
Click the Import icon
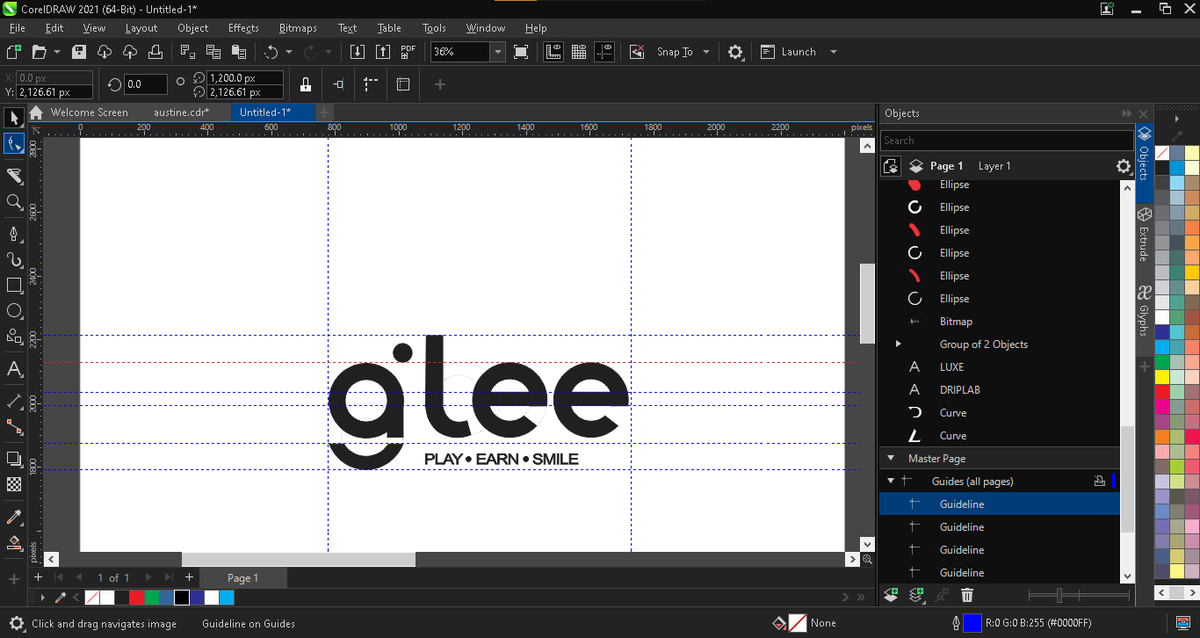point(357,52)
